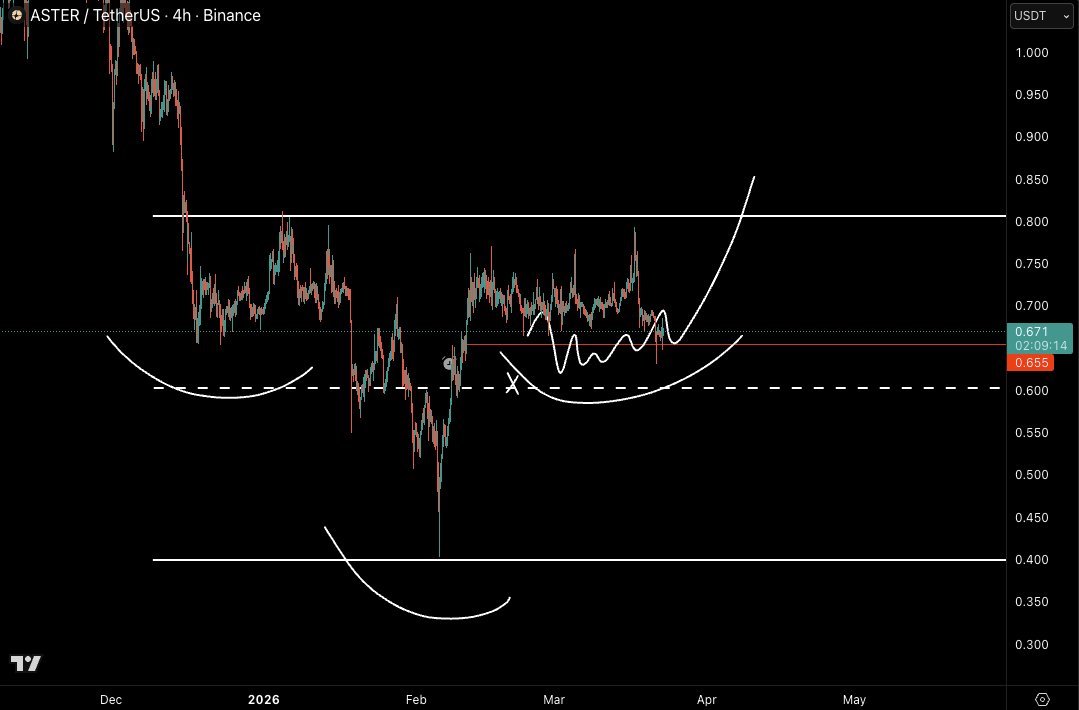The height and width of the screenshot is (710, 1079).
Task: Click the 0.950 price axis label
Action: [x=1032, y=95]
